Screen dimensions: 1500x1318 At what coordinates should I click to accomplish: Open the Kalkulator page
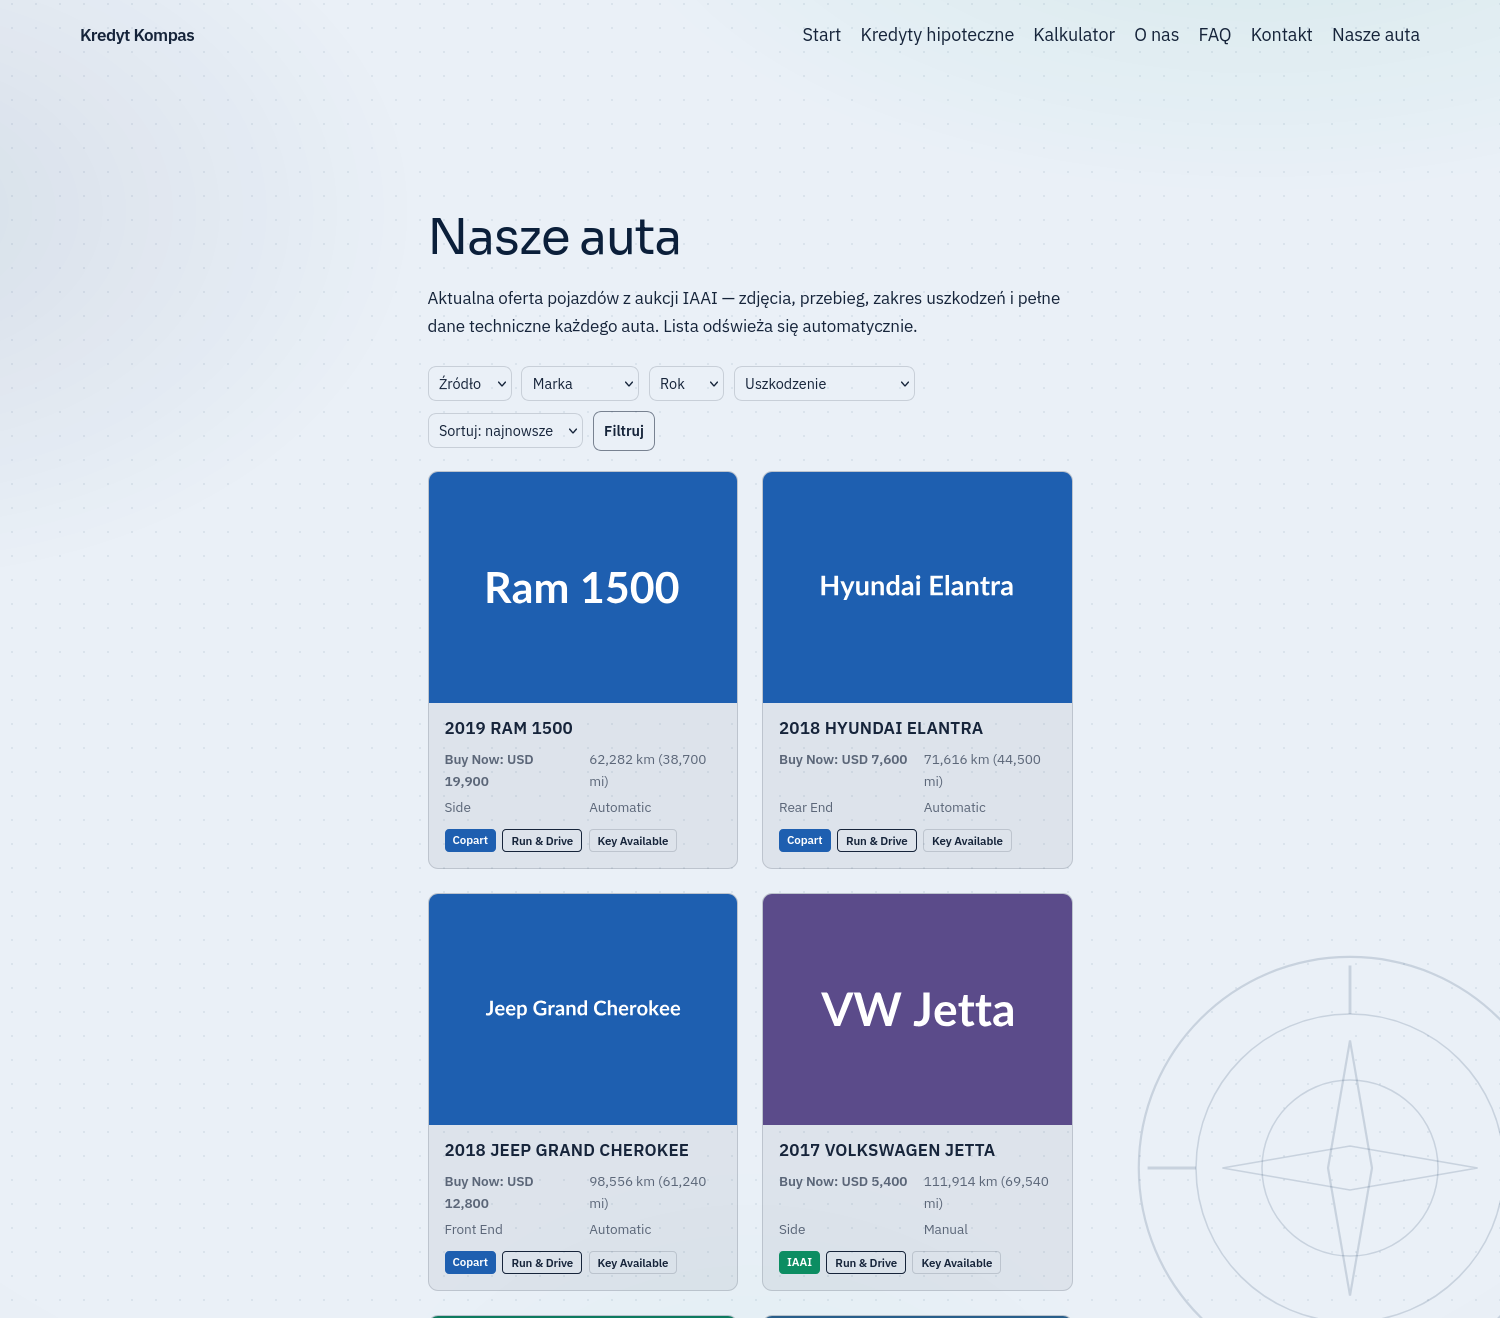[x=1074, y=35]
